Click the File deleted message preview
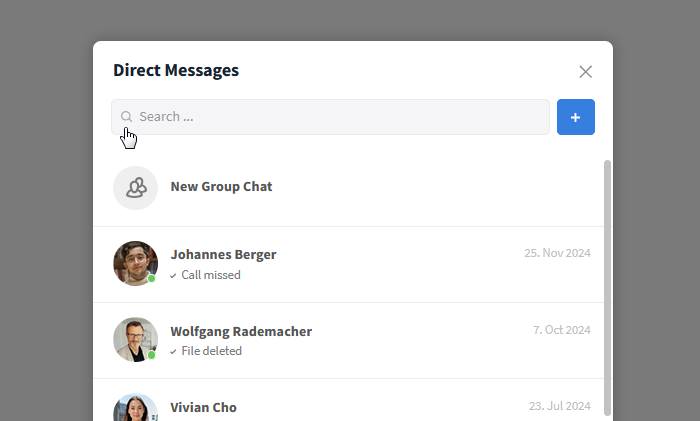The image size is (700, 421). tap(211, 351)
